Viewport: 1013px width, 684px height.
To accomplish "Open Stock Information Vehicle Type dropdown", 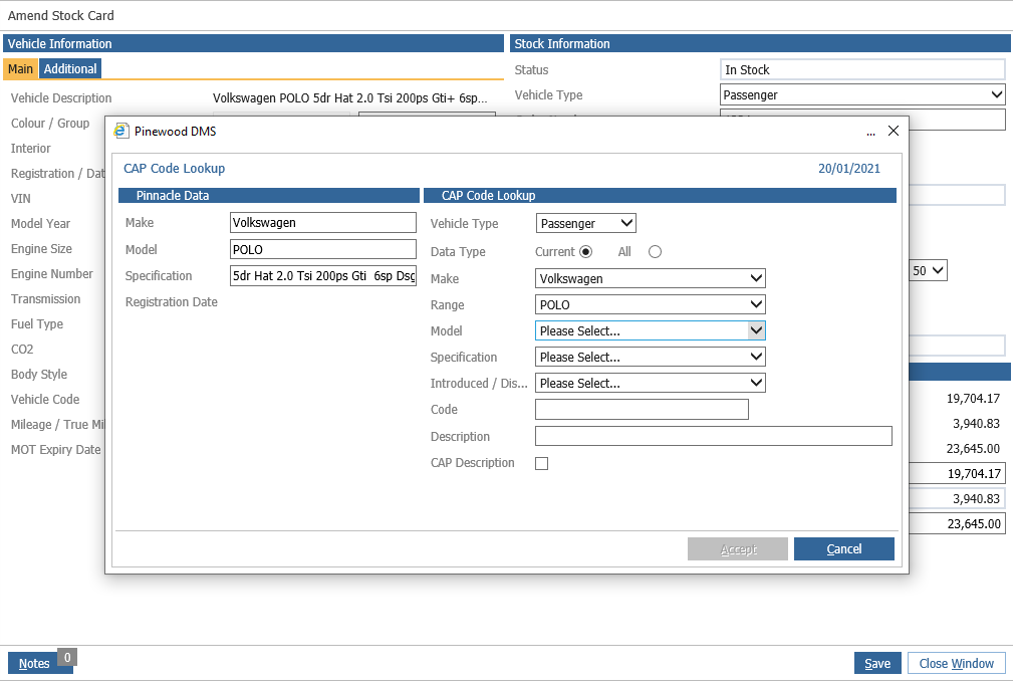I will coord(862,95).
